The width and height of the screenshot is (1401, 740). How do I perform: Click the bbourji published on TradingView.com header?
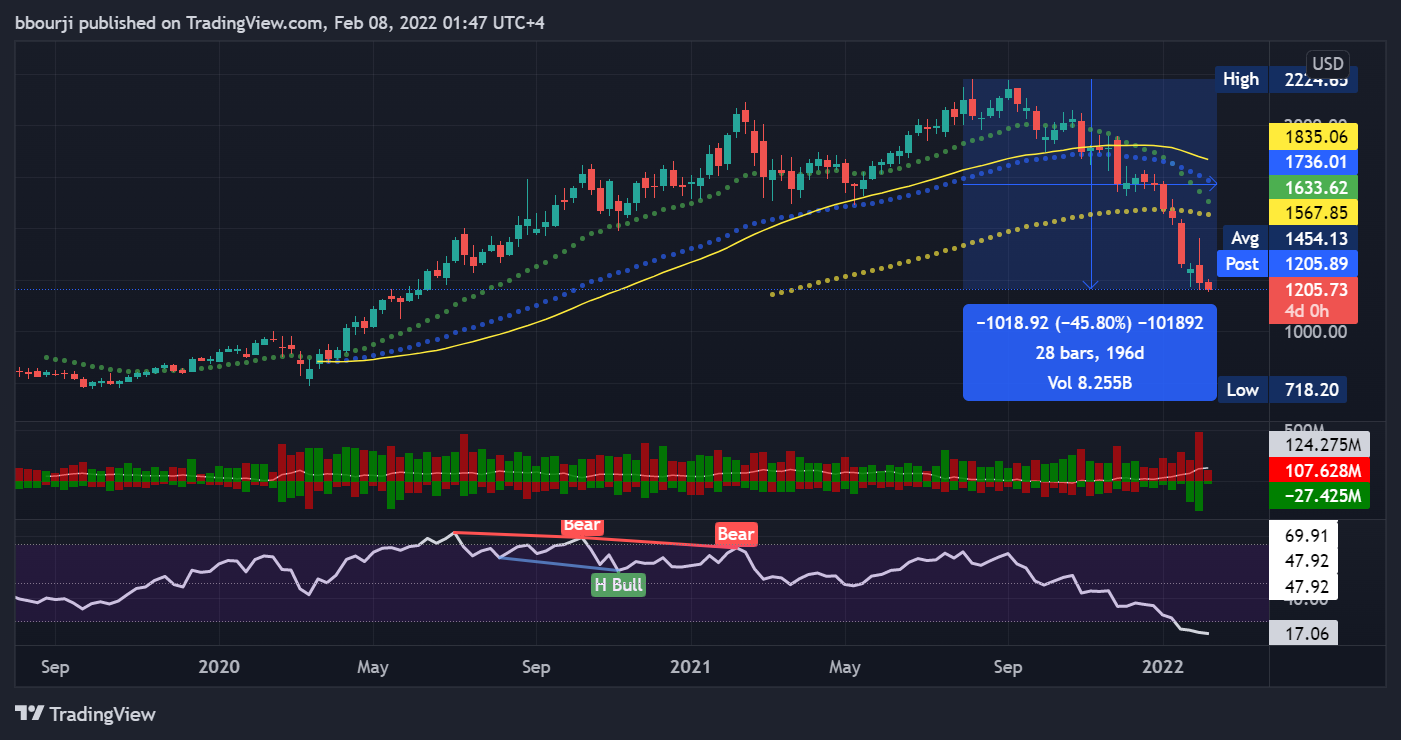[x=279, y=22]
